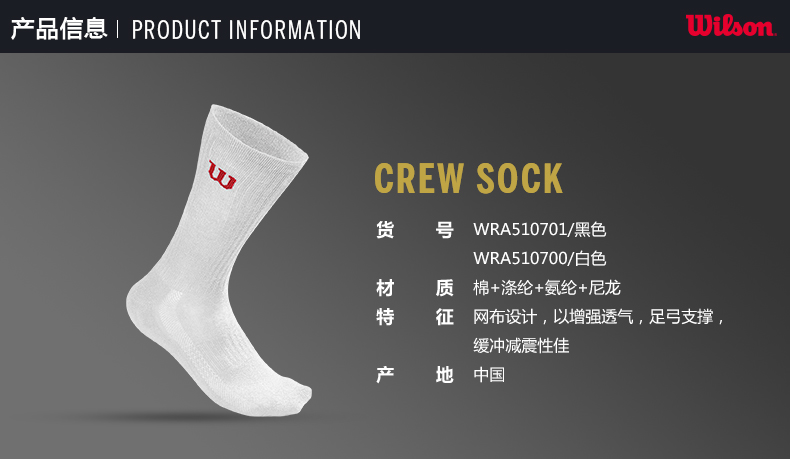Select item number WRA510701/黑色
Image resolution: width=790 pixels, height=459 pixels.
539,230
